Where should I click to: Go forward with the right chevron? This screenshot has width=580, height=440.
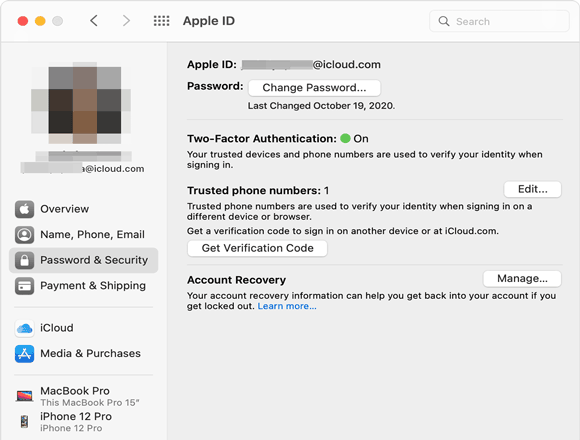[127, 21]
